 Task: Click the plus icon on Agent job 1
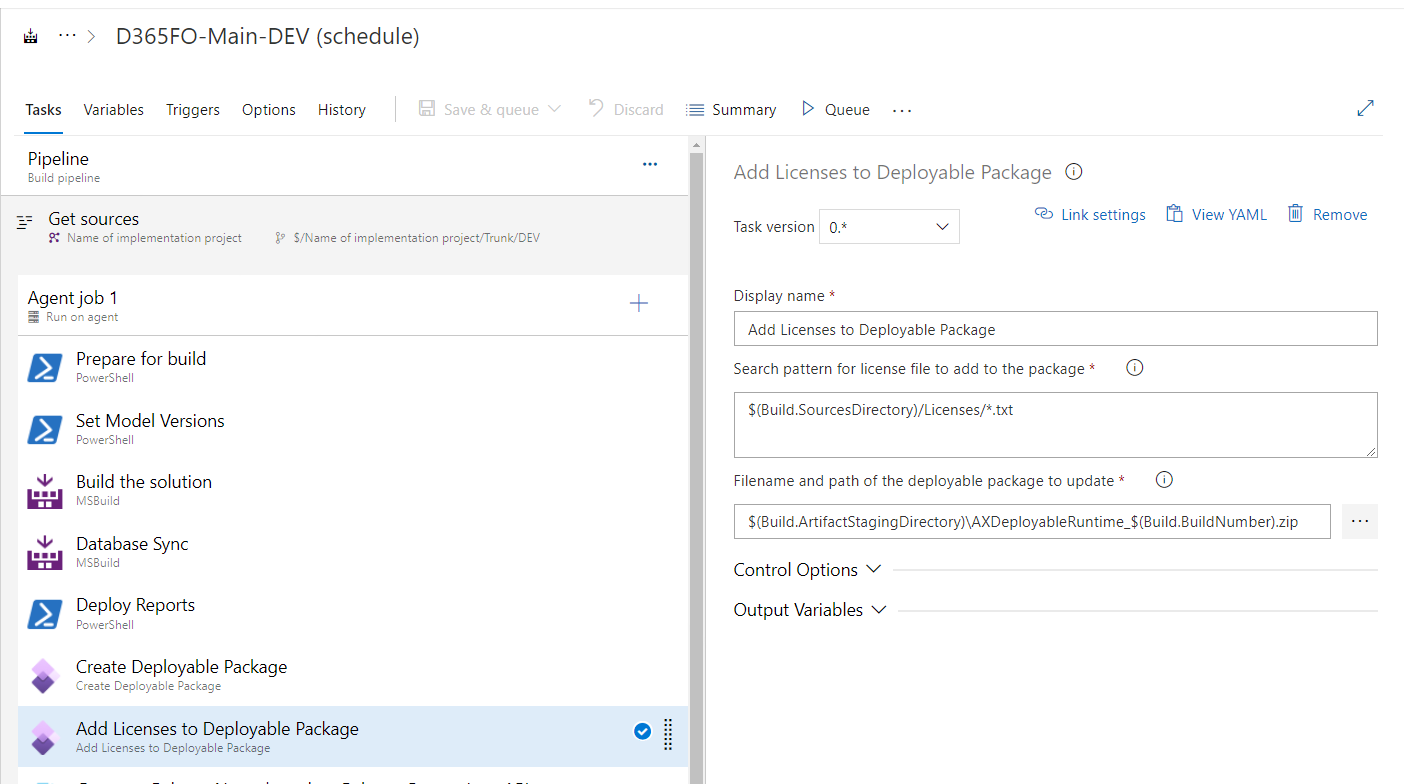638,303
